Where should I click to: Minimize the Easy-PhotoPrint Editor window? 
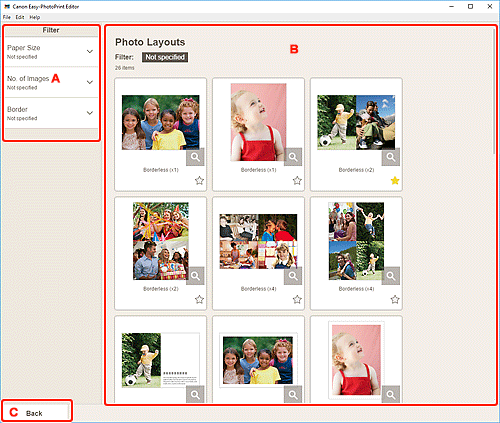click(451, 6)
